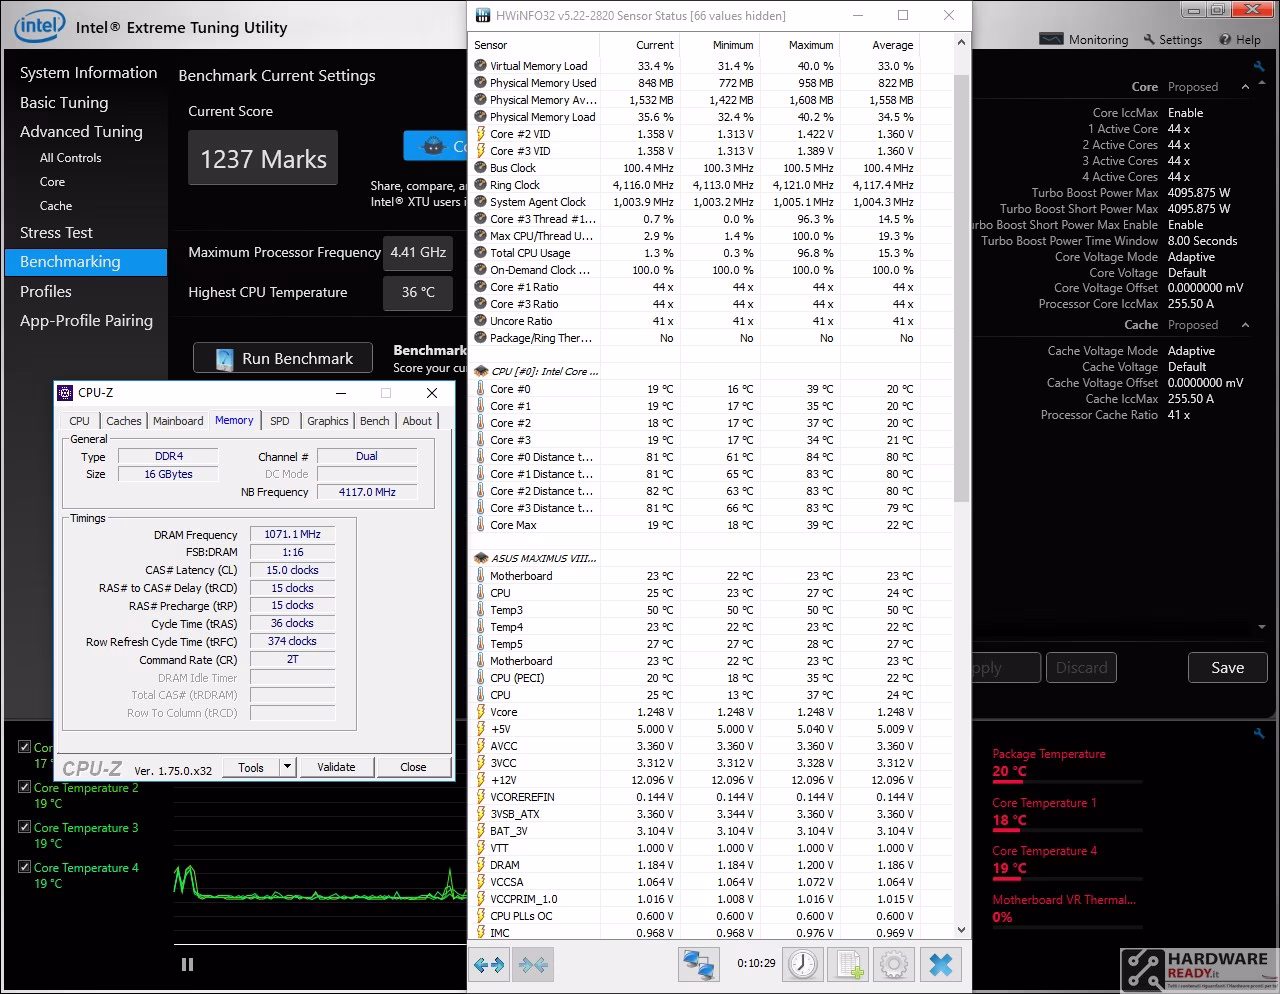Uncheck Core Temperature 2 checkbox
This screenshot has height=994, width=1280.
pos(25,787)
